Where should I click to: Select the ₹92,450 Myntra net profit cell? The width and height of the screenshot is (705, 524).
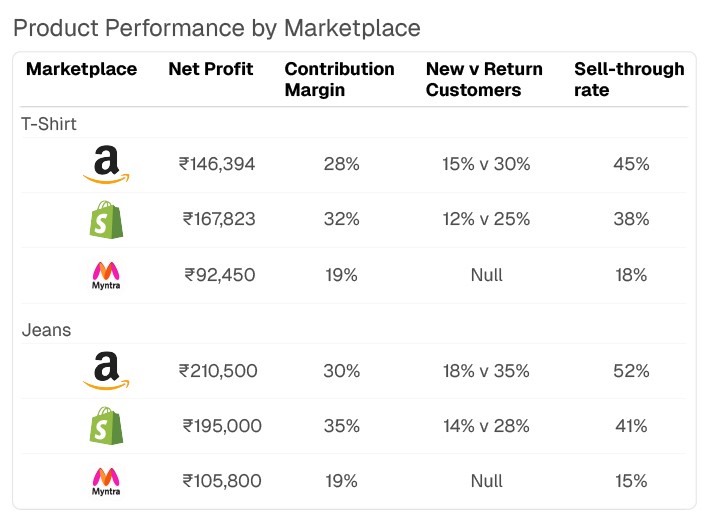221,275
